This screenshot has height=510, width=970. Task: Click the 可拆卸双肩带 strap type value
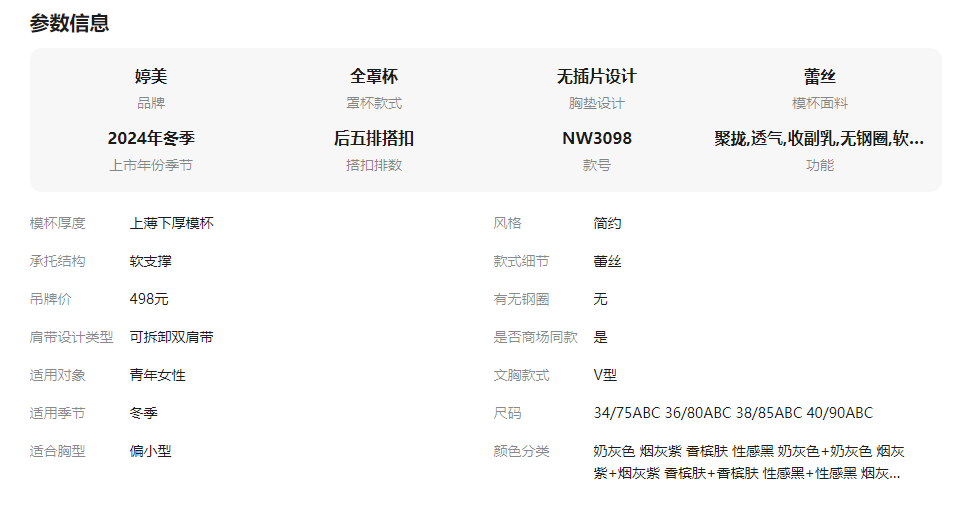172,337
